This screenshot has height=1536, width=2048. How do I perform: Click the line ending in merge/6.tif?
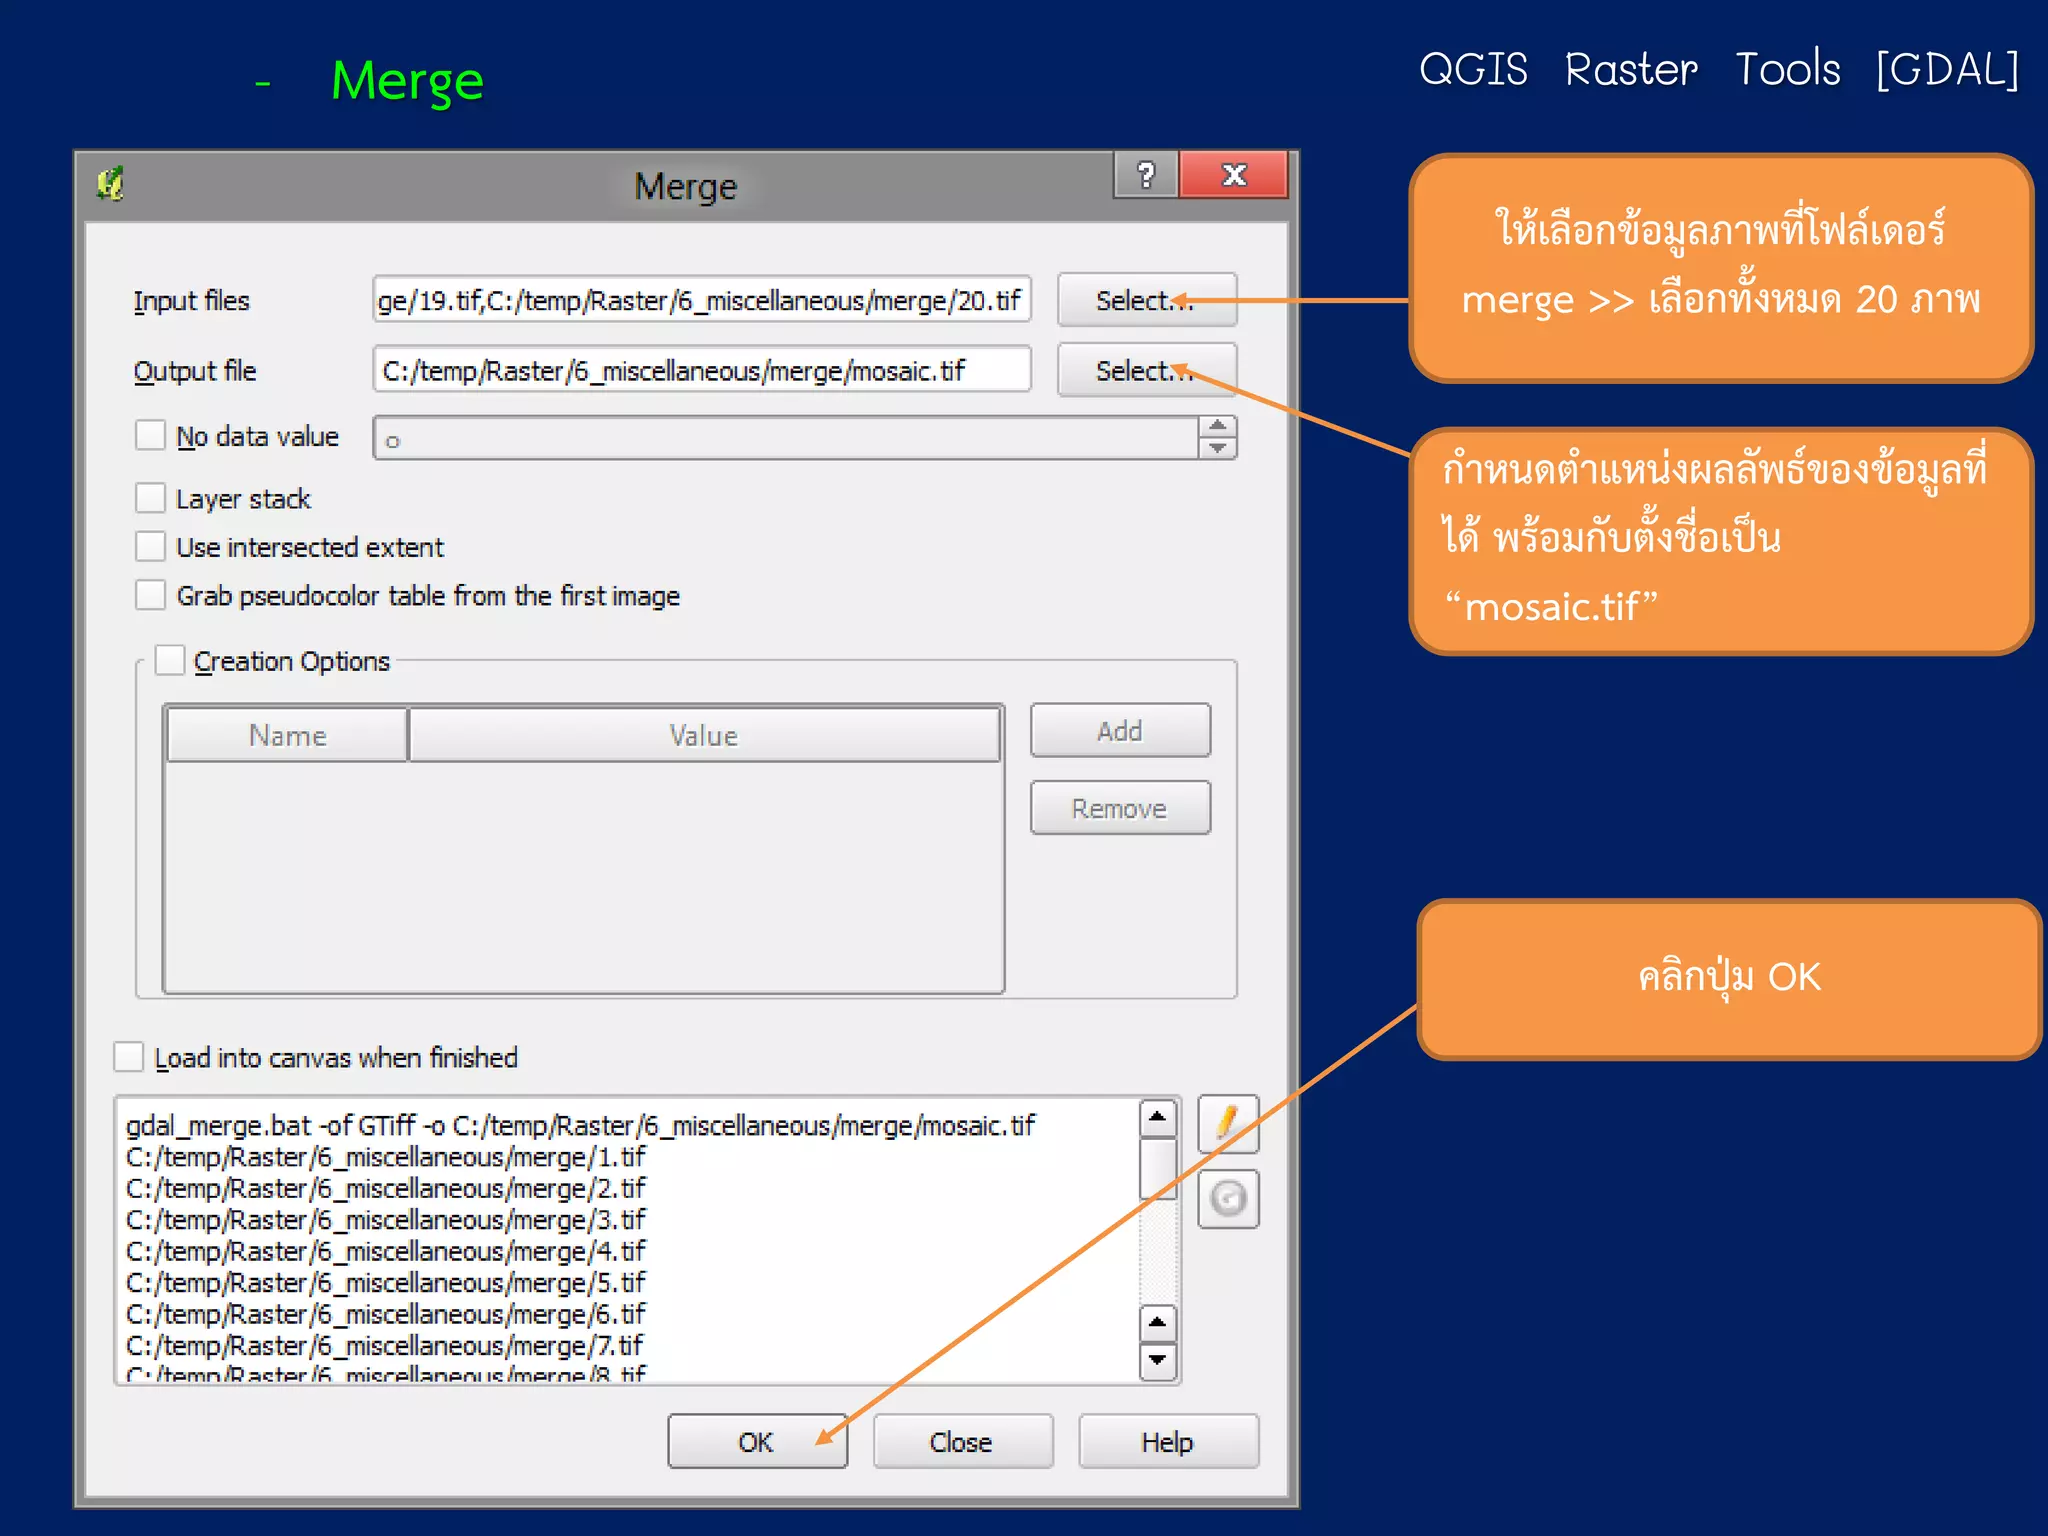(385, 1314)
